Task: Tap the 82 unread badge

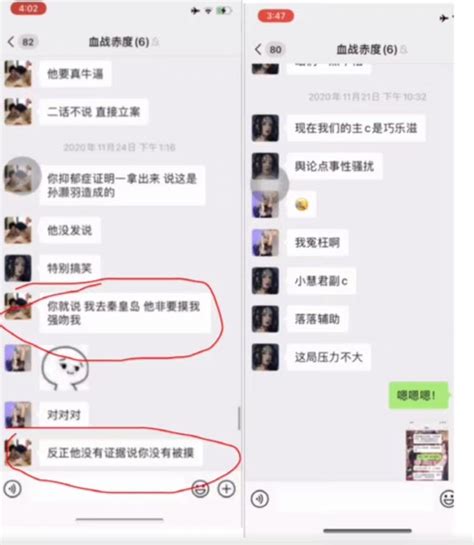Action: pyautogui.click(x=28, y=42)
